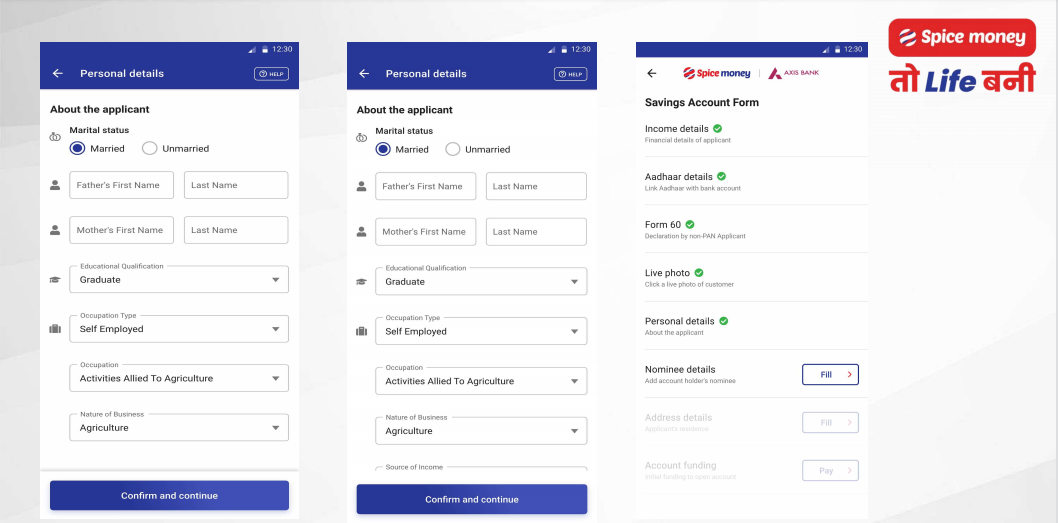Viewport: 1058px width, 523px height.
Task: Select Unmarried radio on first screen
Action: pos(150,148)
